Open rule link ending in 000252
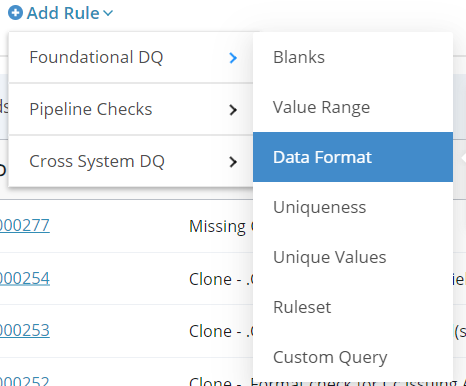The image size is (466, 386). point(25,381)
